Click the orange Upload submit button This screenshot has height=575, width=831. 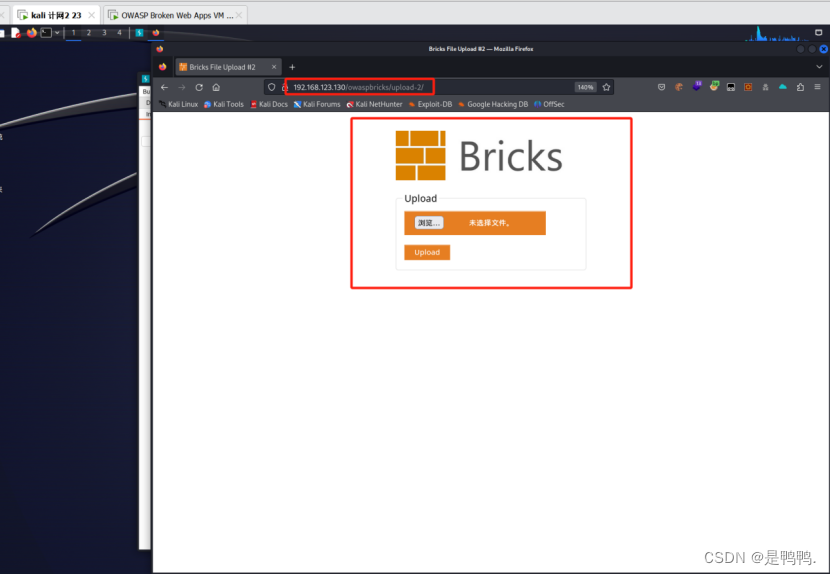click(427, 252)
